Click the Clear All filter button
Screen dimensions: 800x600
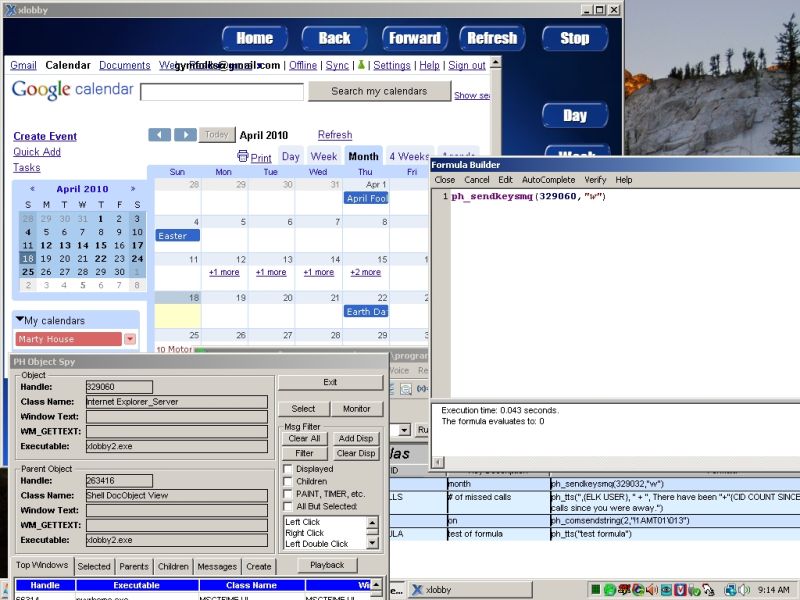pyautogui.click(x=304, y=438)
